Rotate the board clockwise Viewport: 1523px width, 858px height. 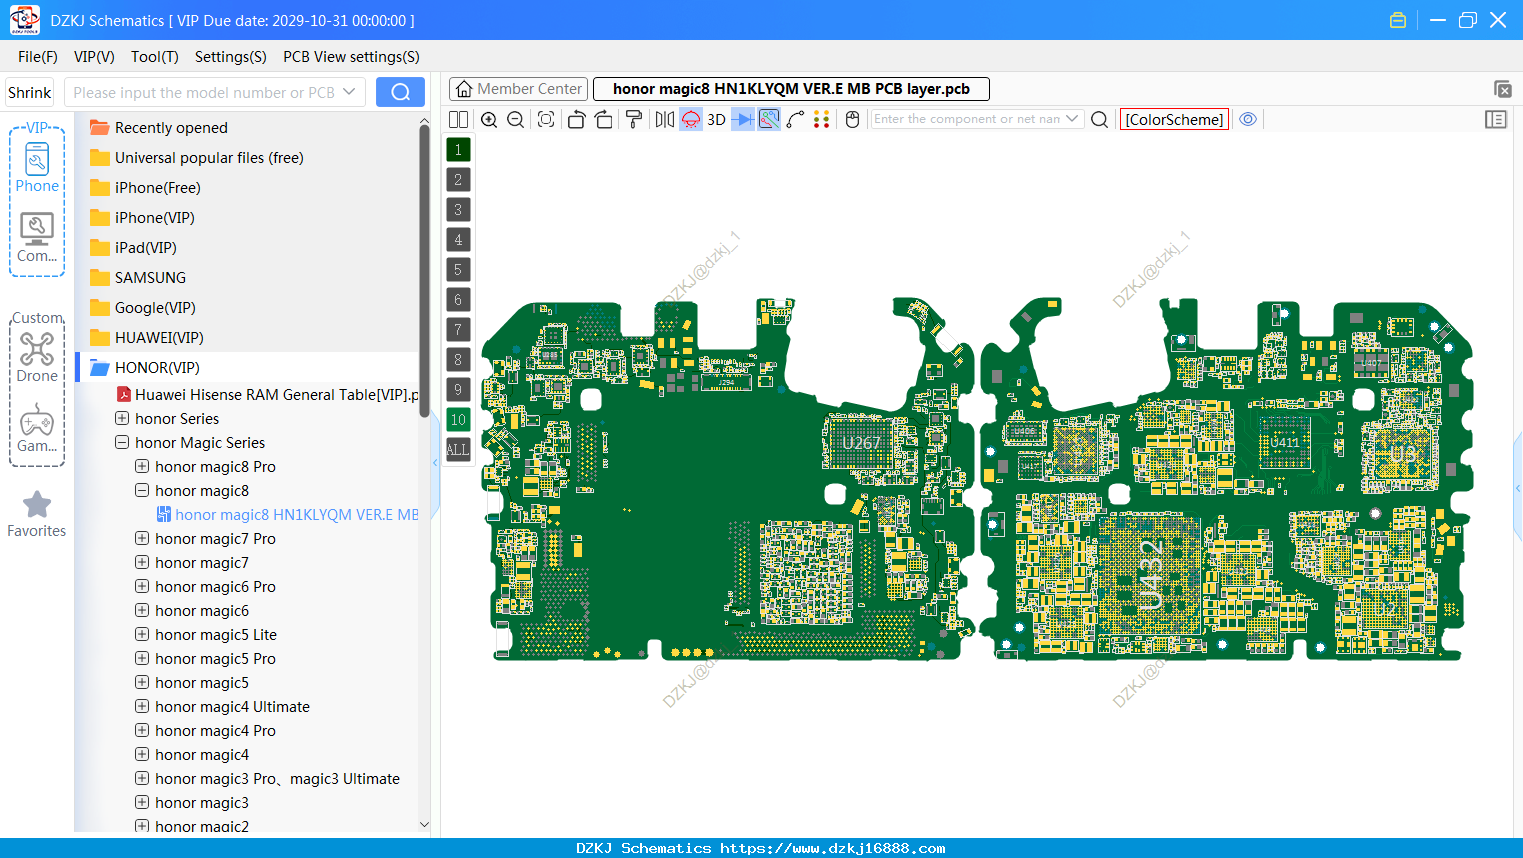604,119
